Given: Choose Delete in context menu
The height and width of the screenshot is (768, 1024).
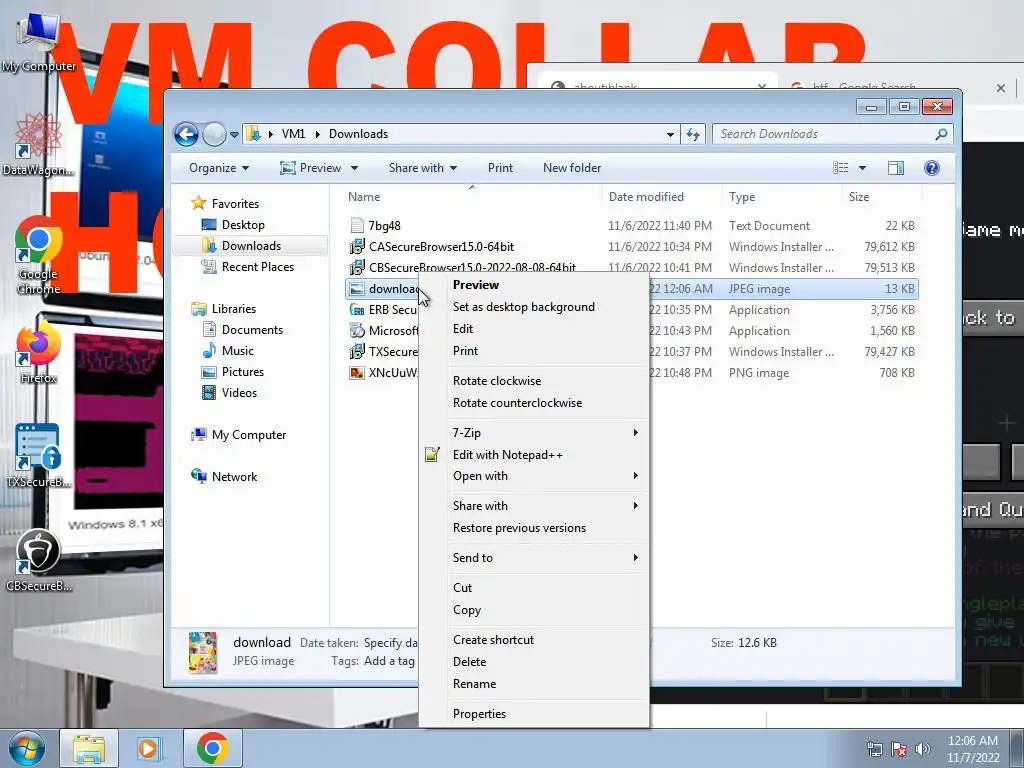Looking at the screenshot, I should [x=470, y=662].
